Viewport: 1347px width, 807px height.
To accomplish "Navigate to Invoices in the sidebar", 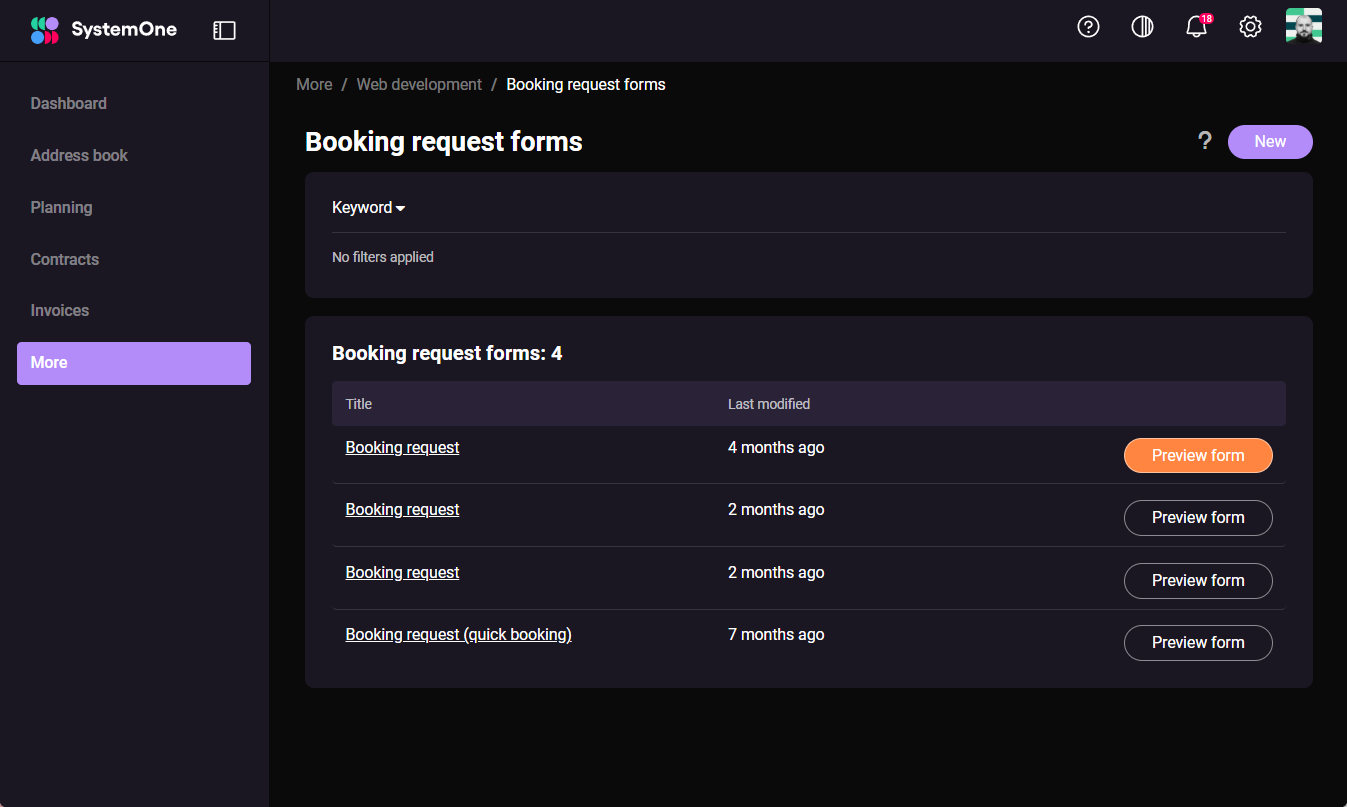I will [59, 310].
